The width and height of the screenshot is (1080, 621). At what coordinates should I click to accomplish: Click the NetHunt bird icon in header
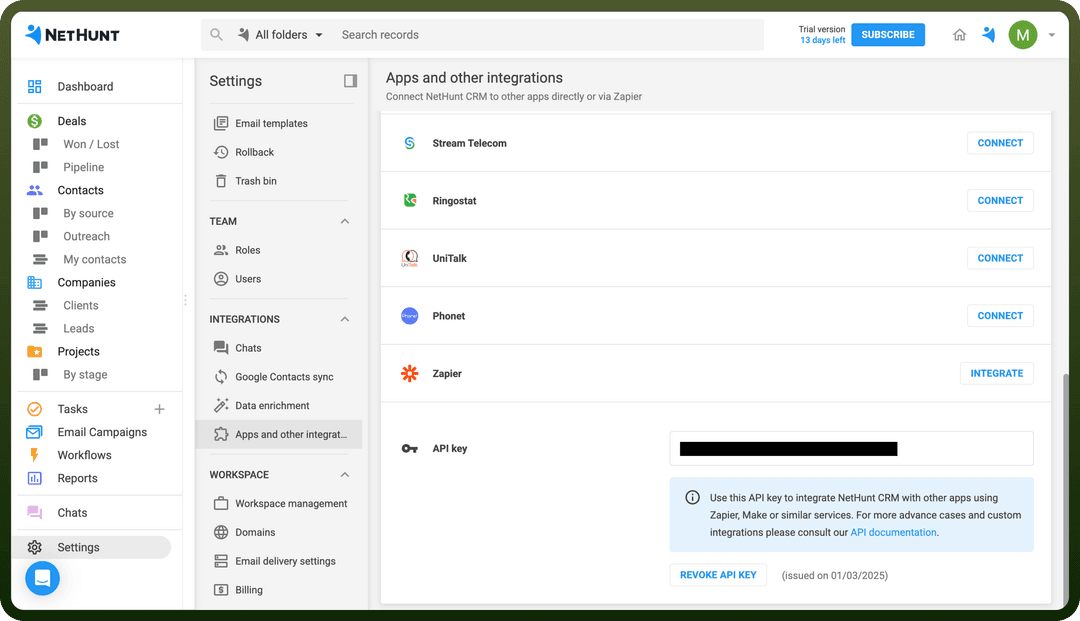point(988,34)
